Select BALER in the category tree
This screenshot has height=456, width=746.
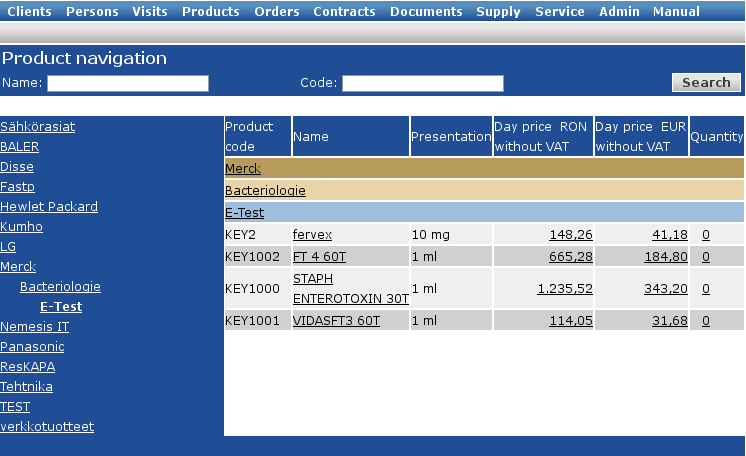20,147
